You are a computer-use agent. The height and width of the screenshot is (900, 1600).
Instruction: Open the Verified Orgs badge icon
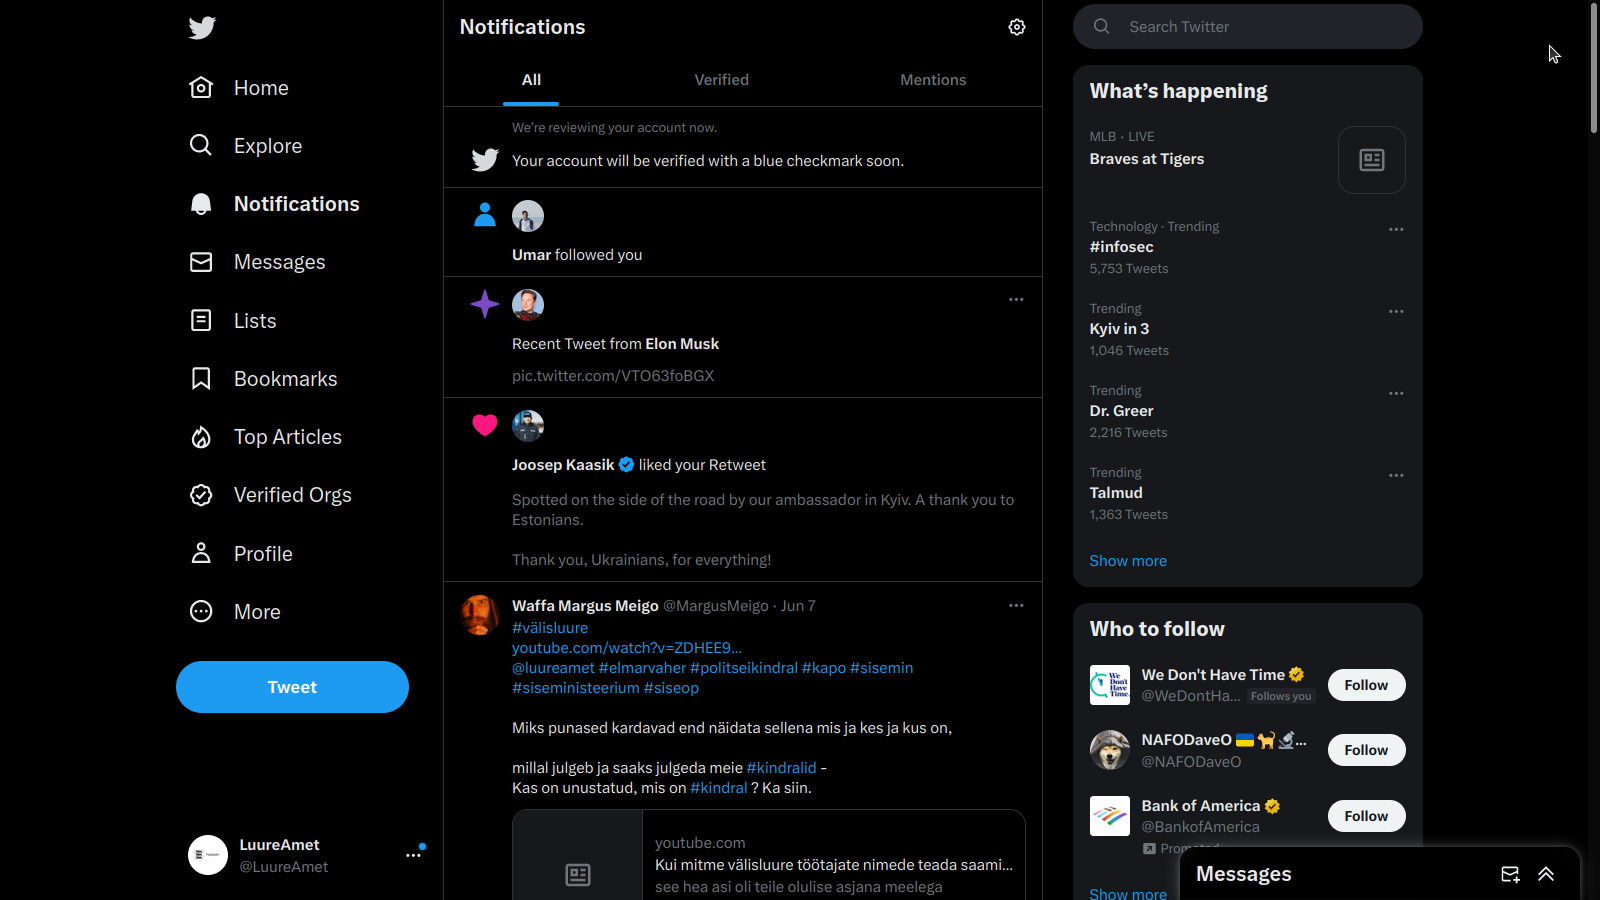tap(201, 495)
